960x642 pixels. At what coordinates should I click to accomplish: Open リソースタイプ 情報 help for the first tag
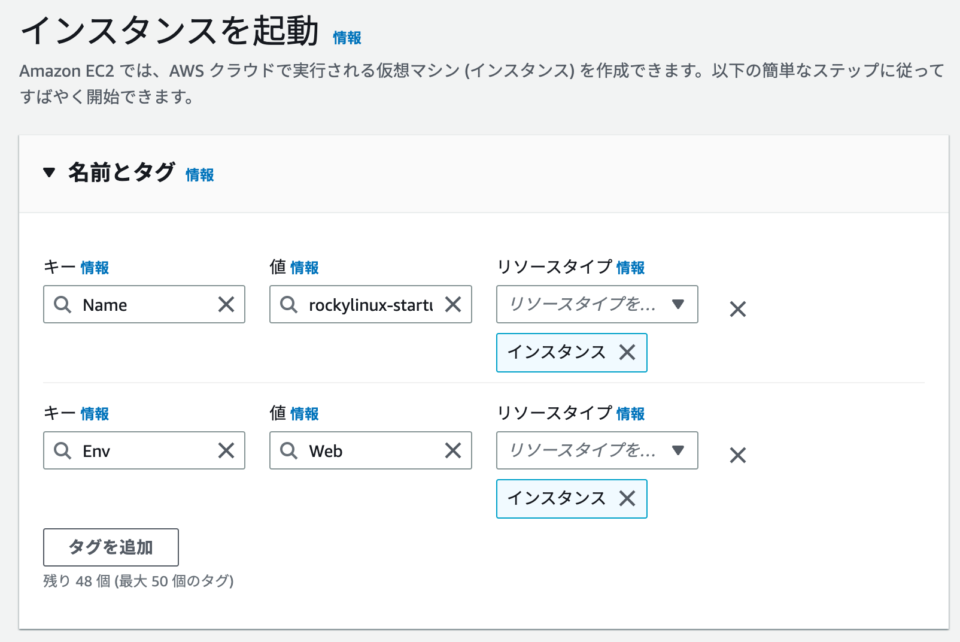click(631, 267)
